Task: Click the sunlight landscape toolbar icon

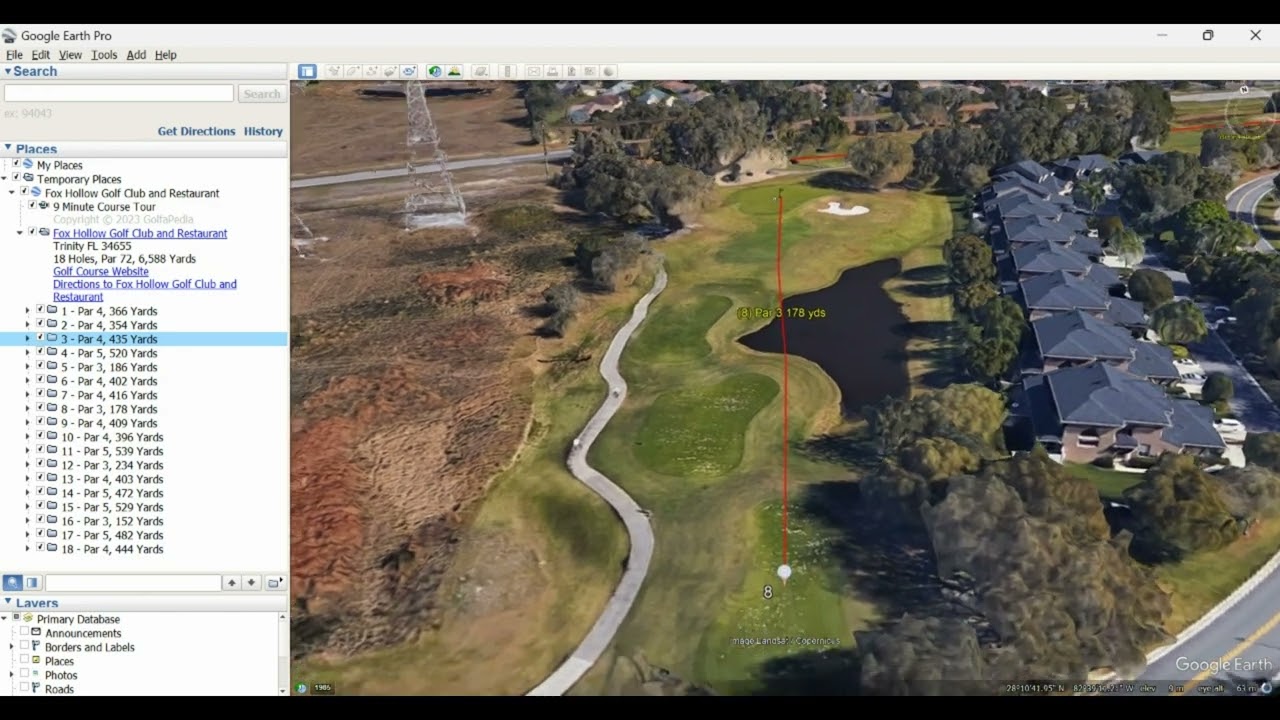Action: [454, 71]
